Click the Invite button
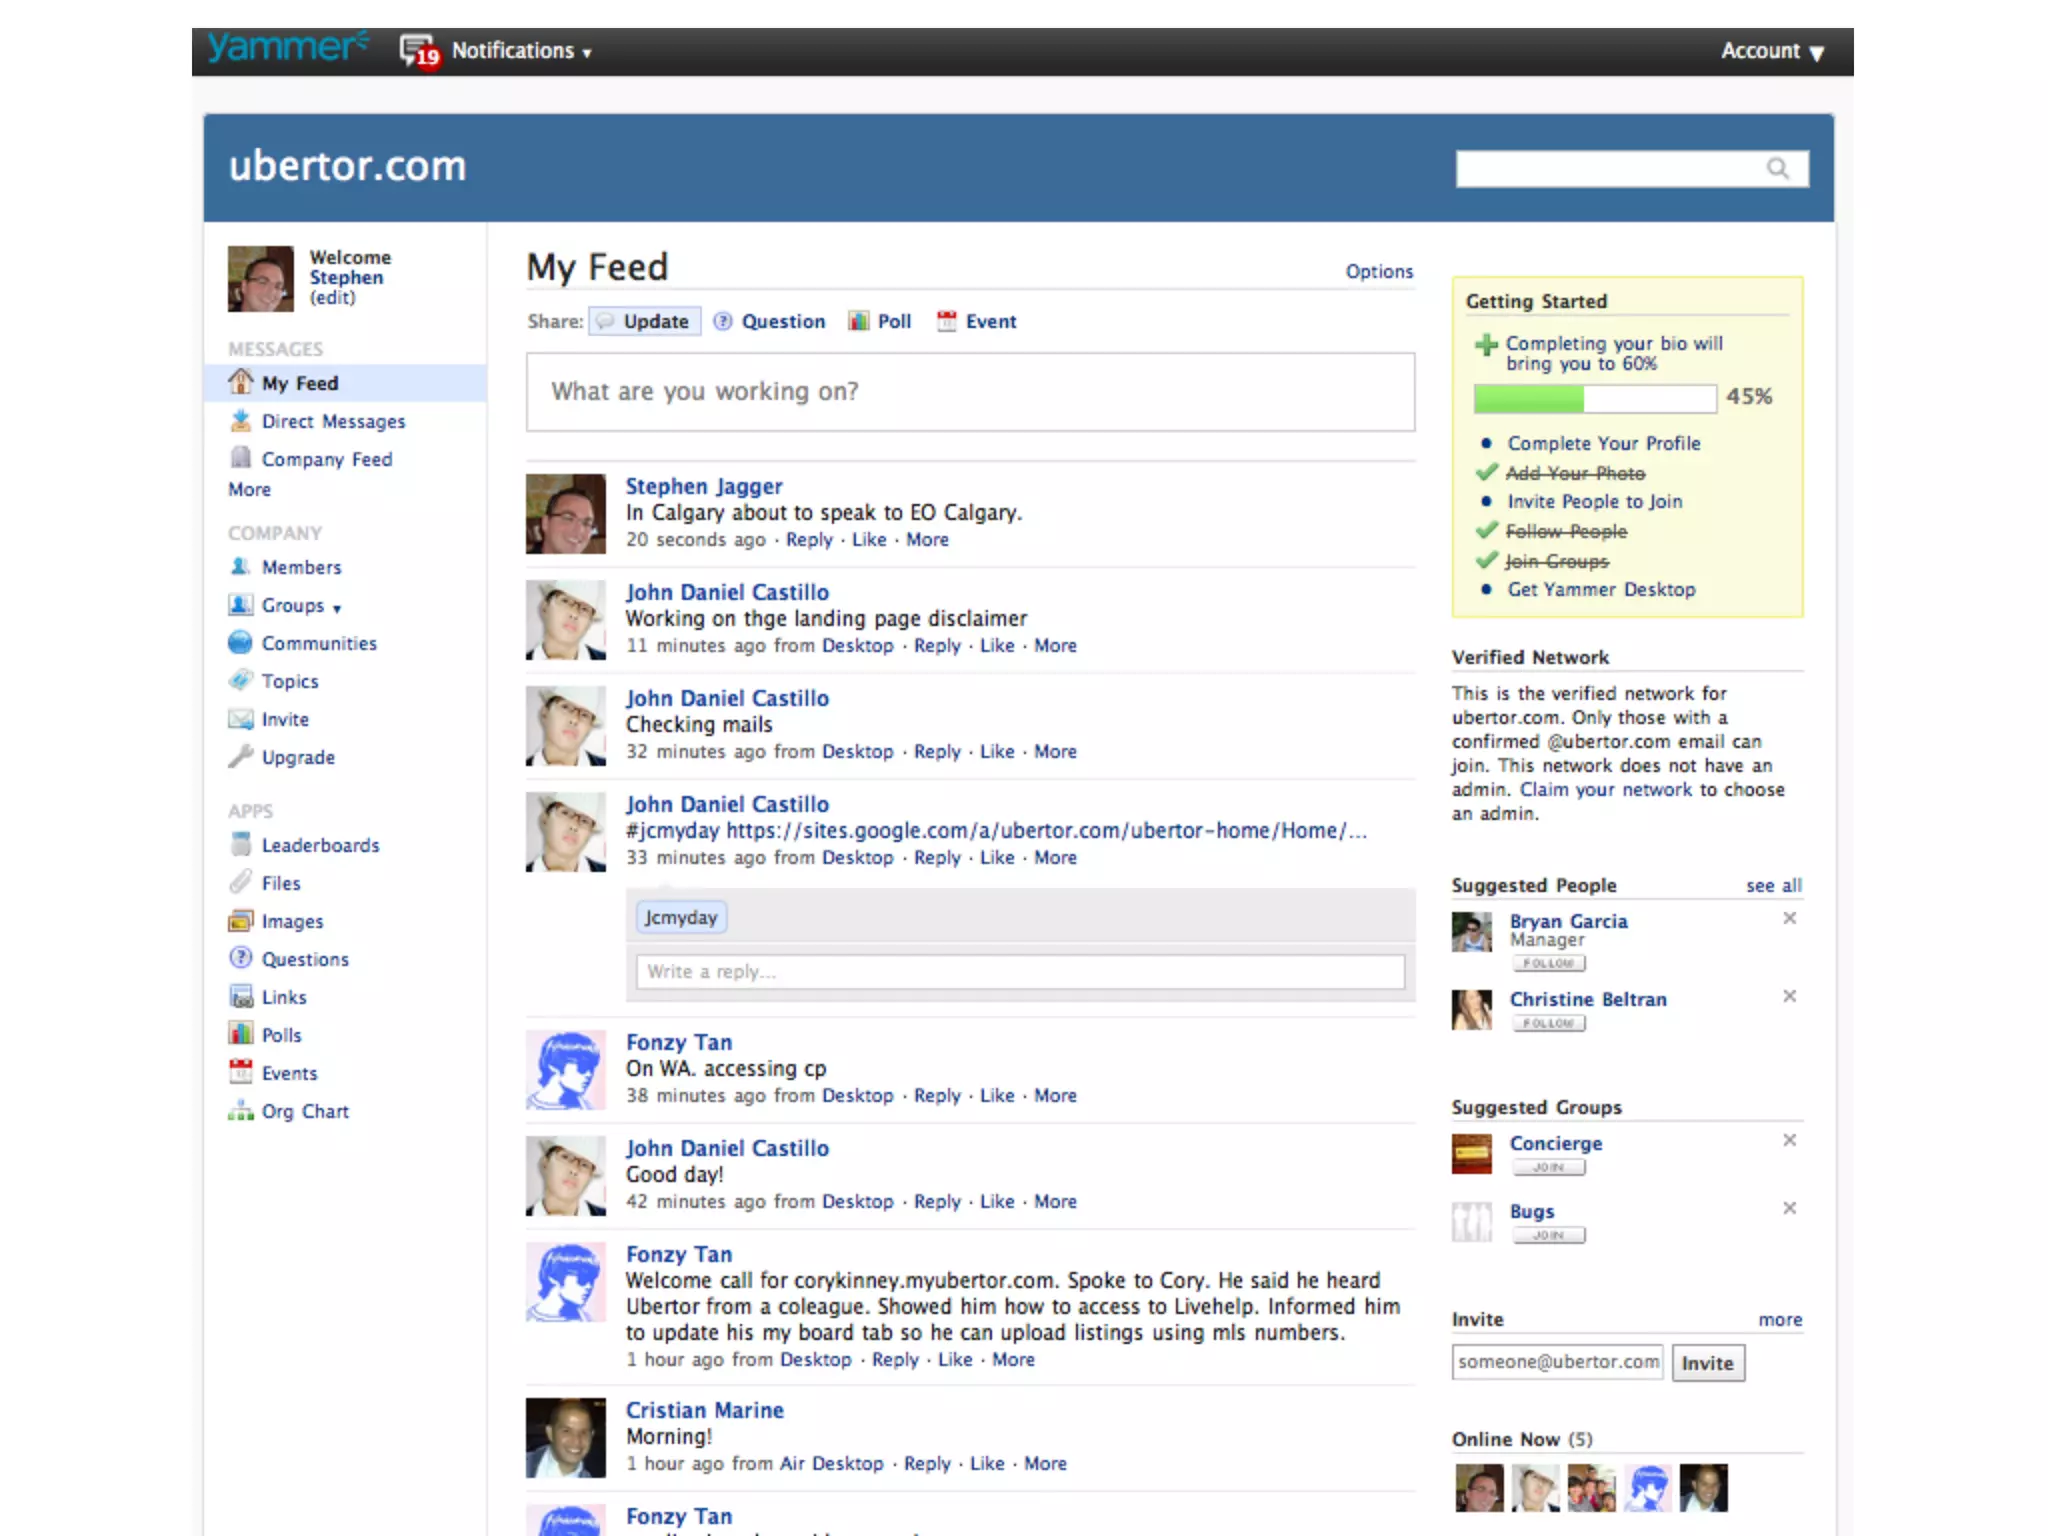Viewport: 2048px width, 1536px height. (1707, 1364)
